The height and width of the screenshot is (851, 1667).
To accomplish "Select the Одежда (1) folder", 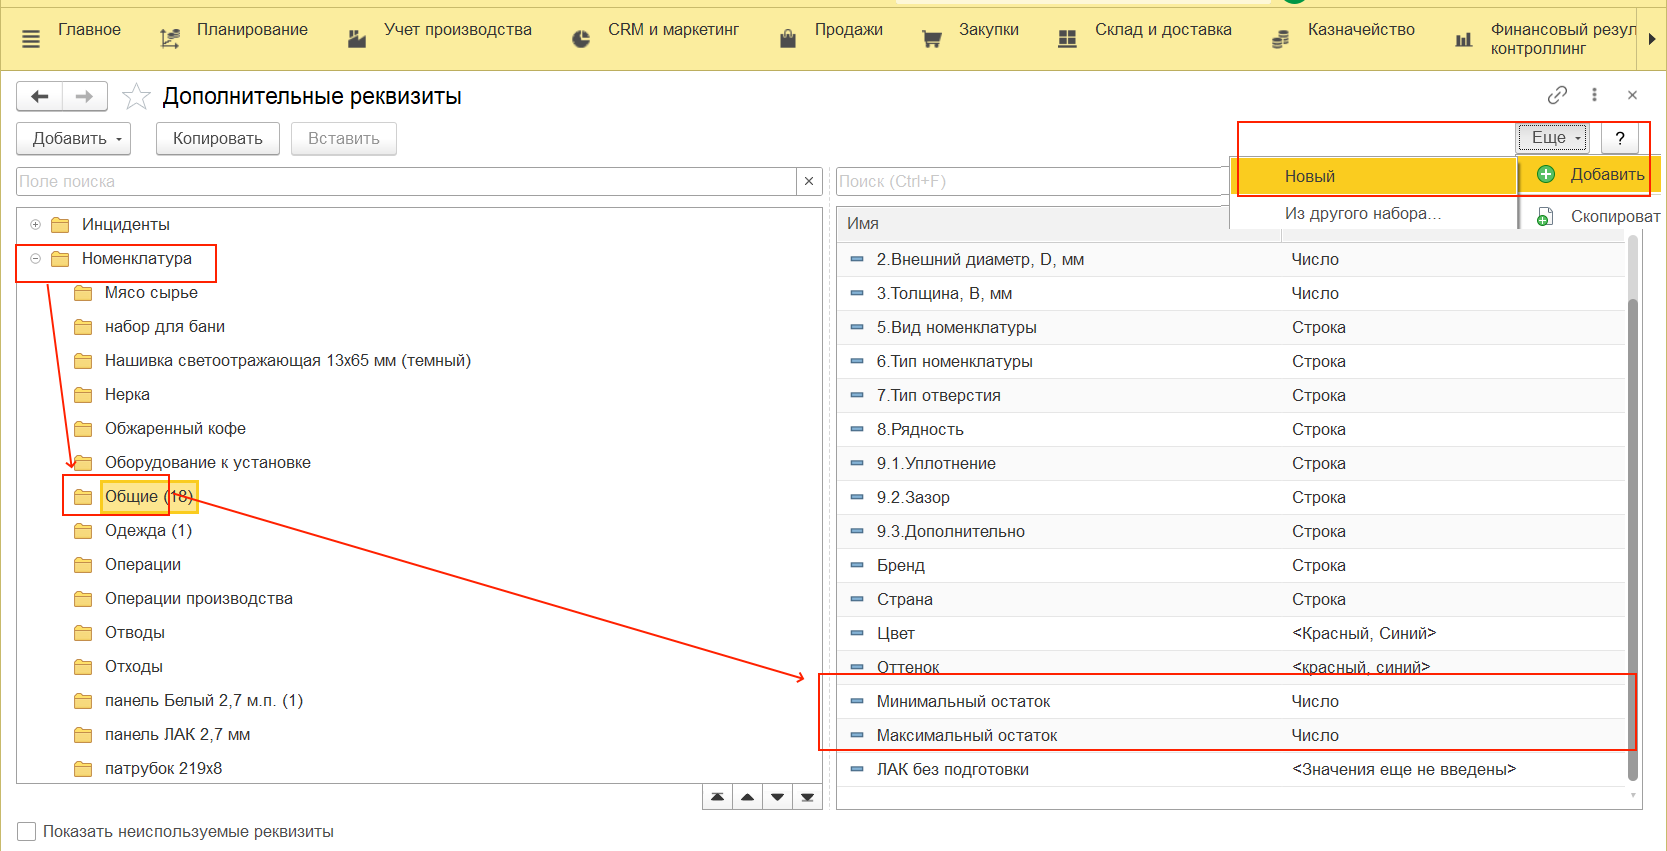I will (x=148, y=531).
